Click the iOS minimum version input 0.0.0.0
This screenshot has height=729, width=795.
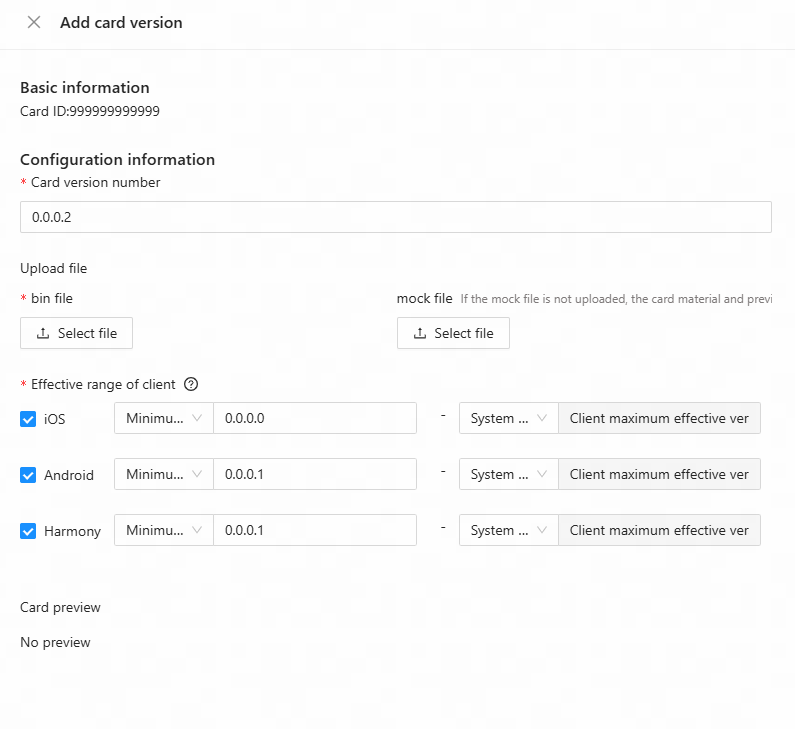coord(314,418)
